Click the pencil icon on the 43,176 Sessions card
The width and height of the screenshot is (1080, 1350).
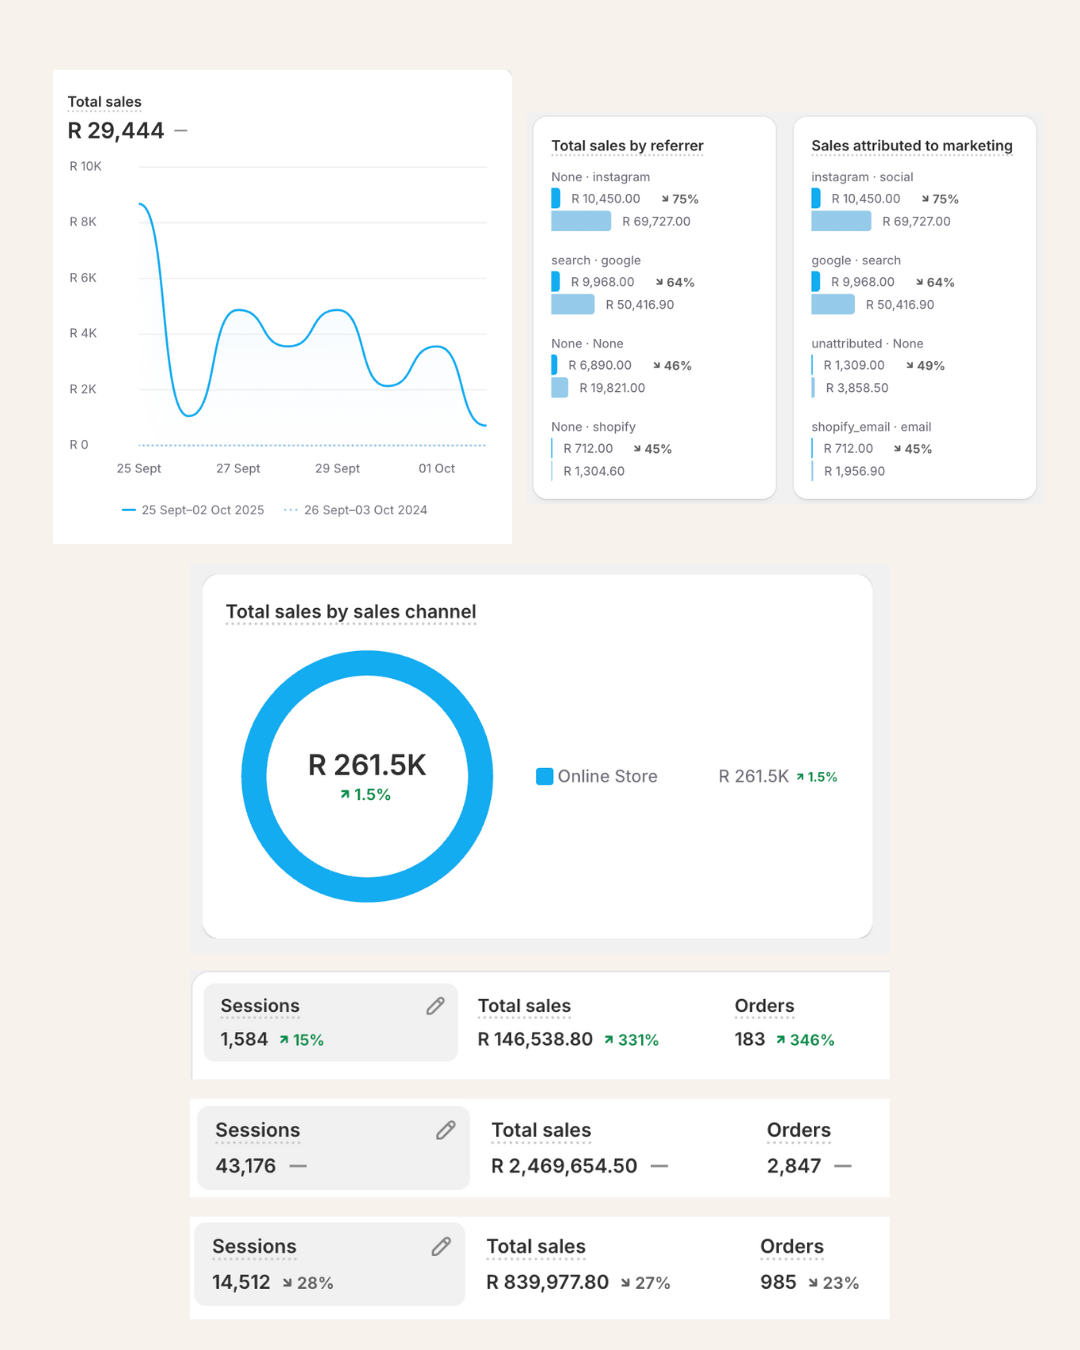pos(446,1130)
